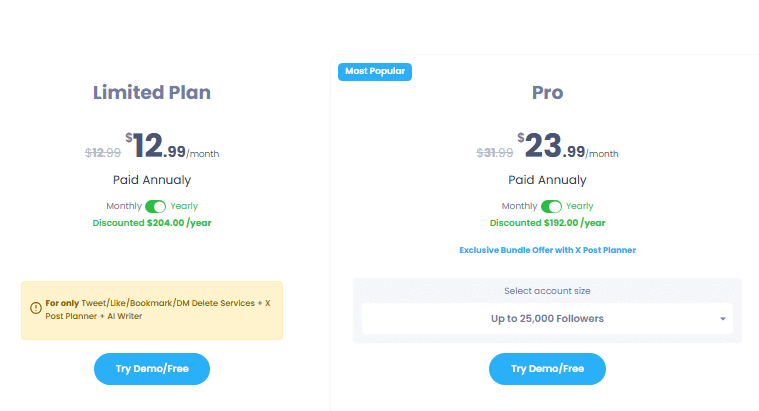Click Try Demo/Free under Pro plan
This screenshot has width=759, height=411.
(x=547, y=368)
